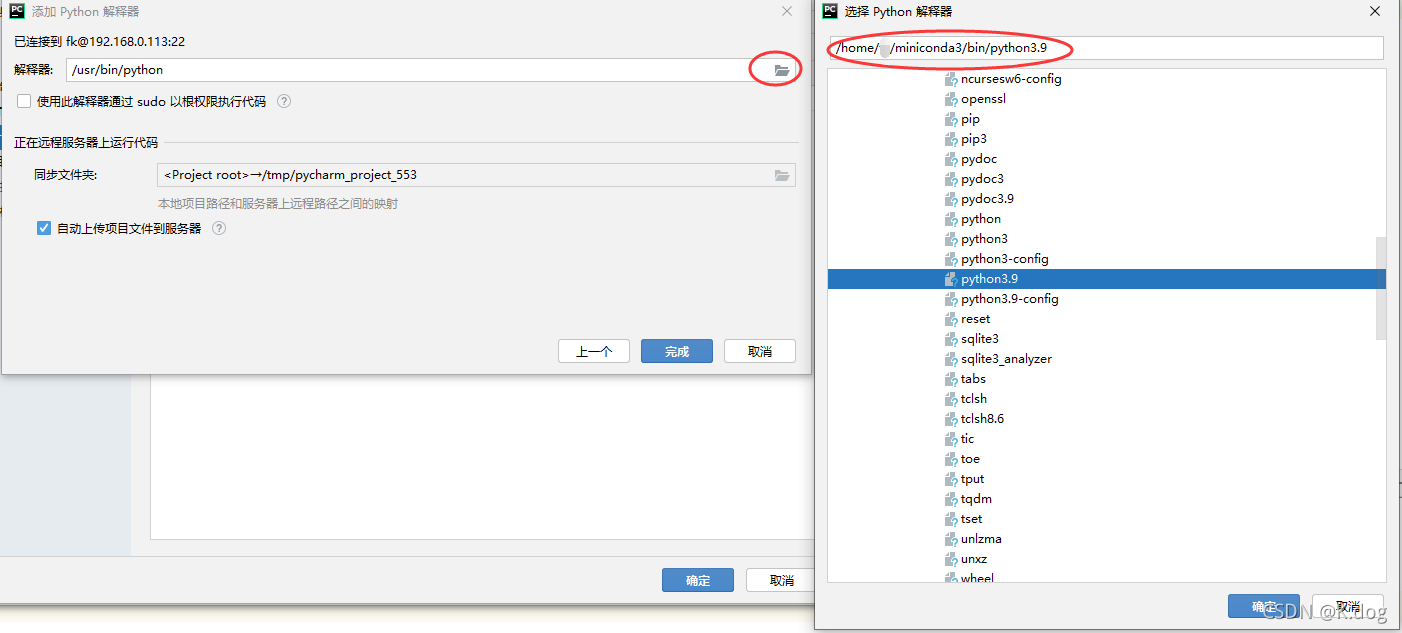The height and width of the screenshot is (633, 1402).
Task: Open help icon next to sudo option
Action: (284, 101)
